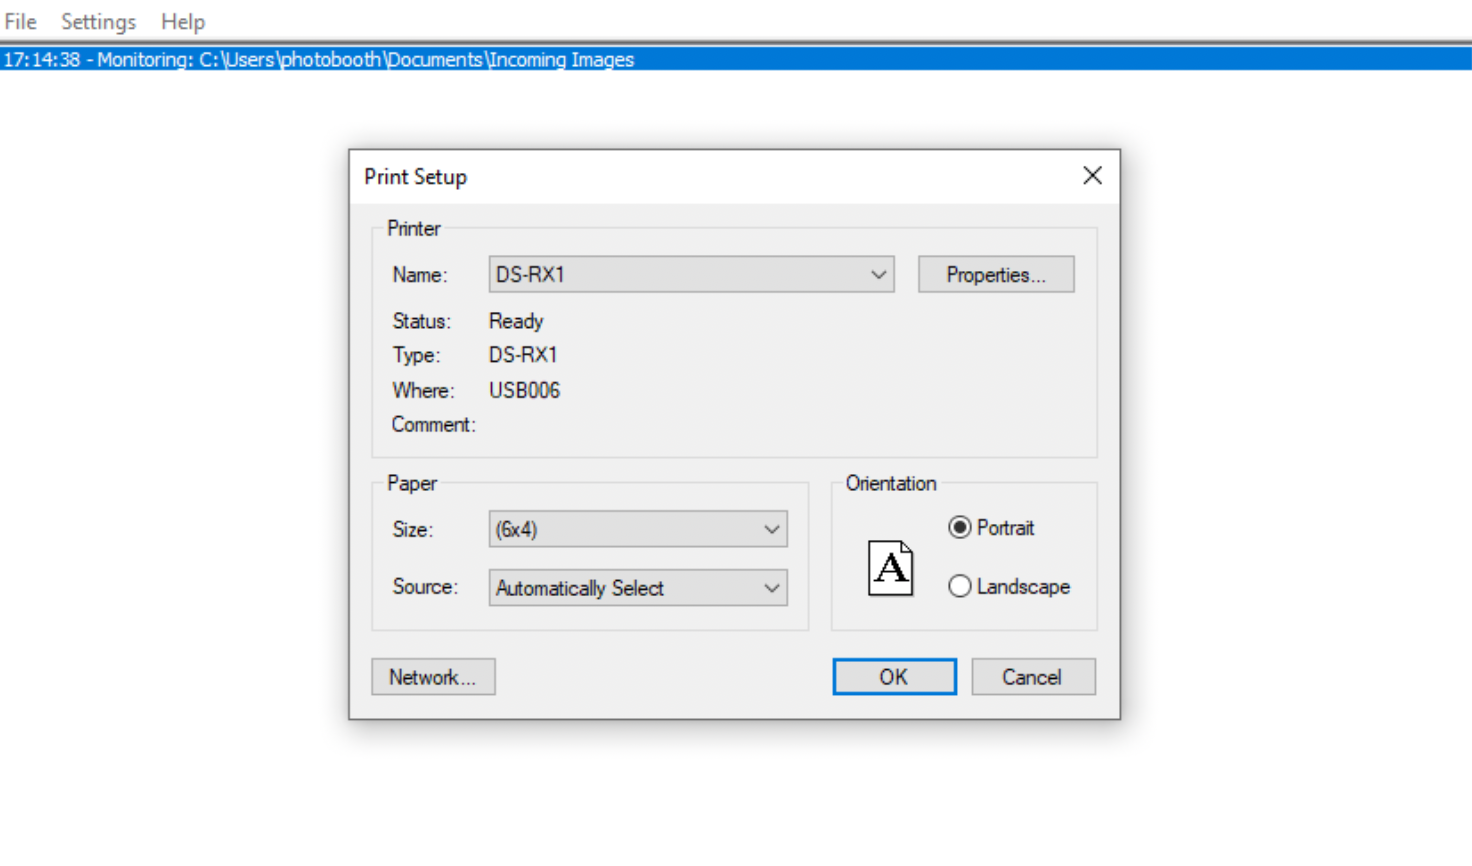Open the Settings menu
This screenshot has width=1472, height=866.
(98, 21)
